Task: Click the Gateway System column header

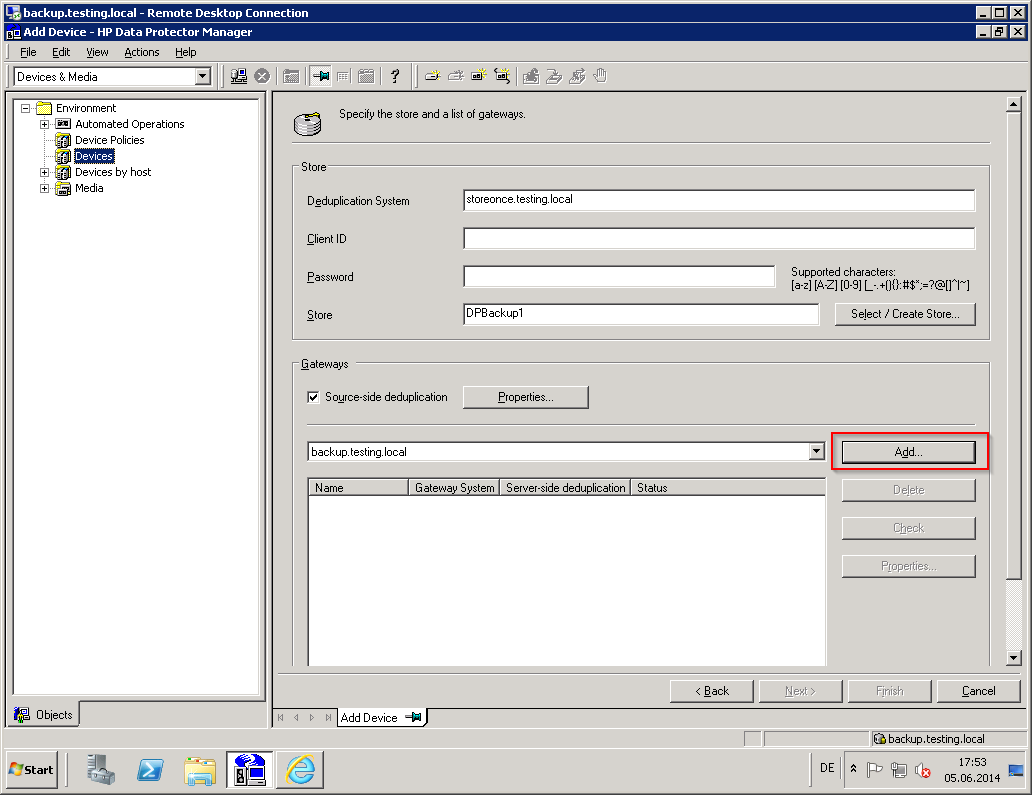Action: pos(454,488)
